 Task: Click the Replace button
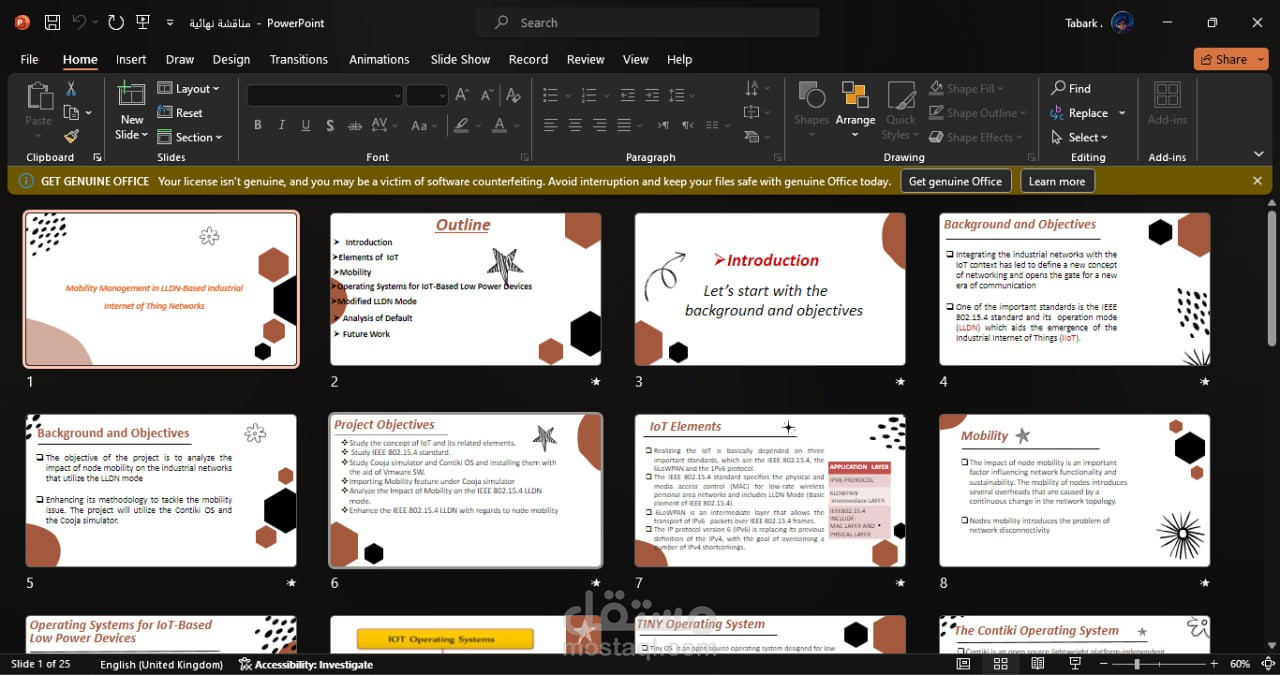[1079, 113]
